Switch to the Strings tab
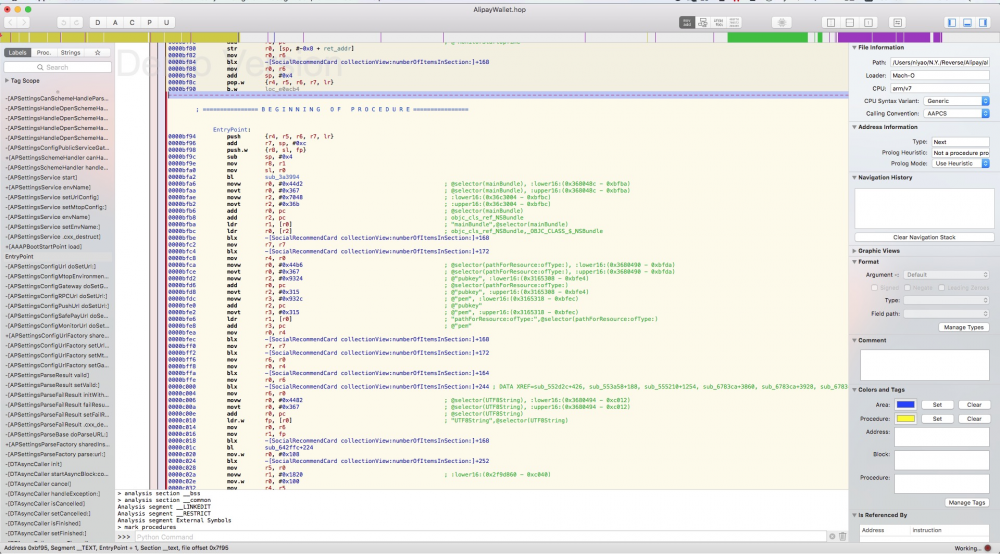The height and width of the screenshot is (554, 1000). [70, 52]
